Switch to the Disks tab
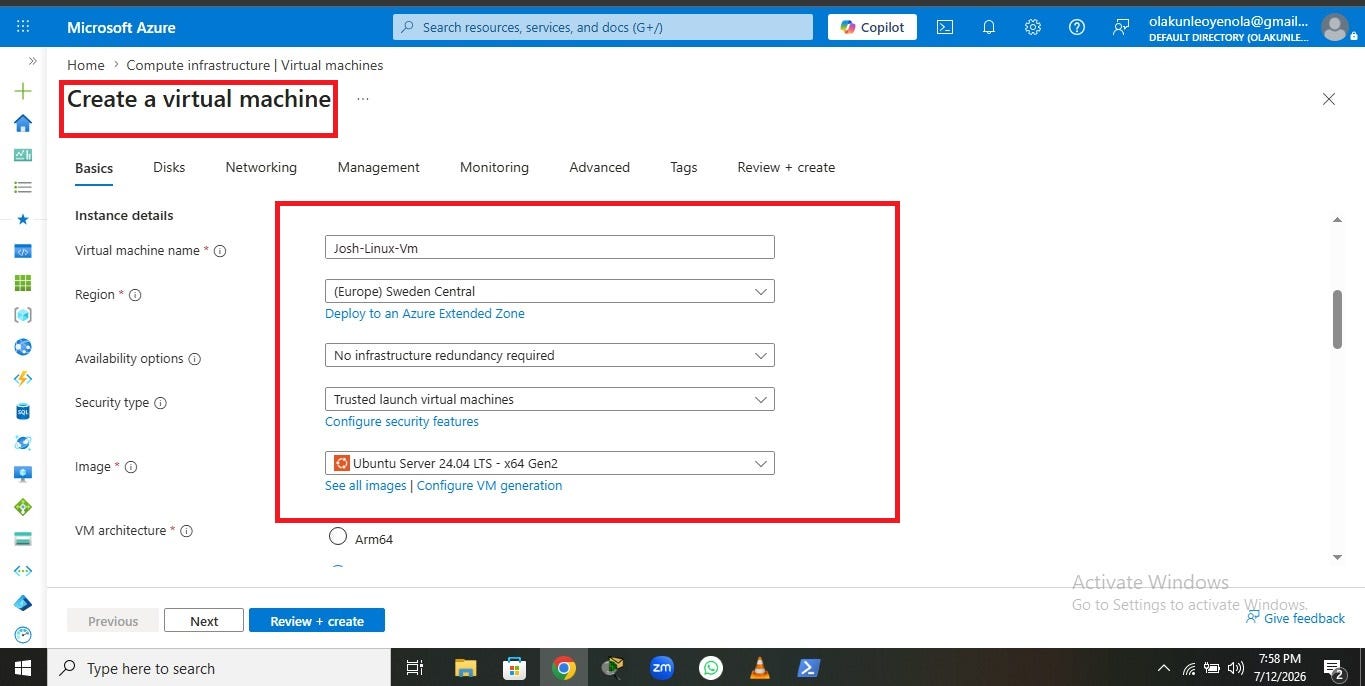The image size is (1365, 686). [x=169, y=167]
